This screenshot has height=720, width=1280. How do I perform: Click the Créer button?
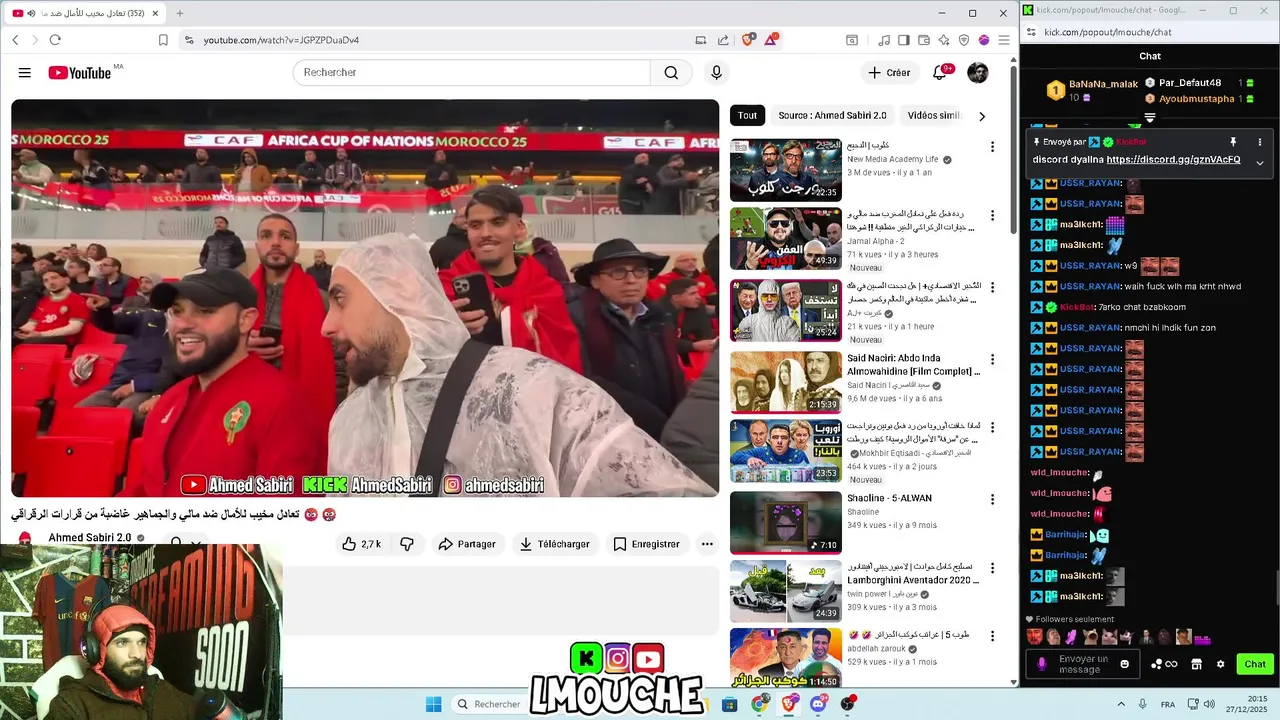point(889,73)
